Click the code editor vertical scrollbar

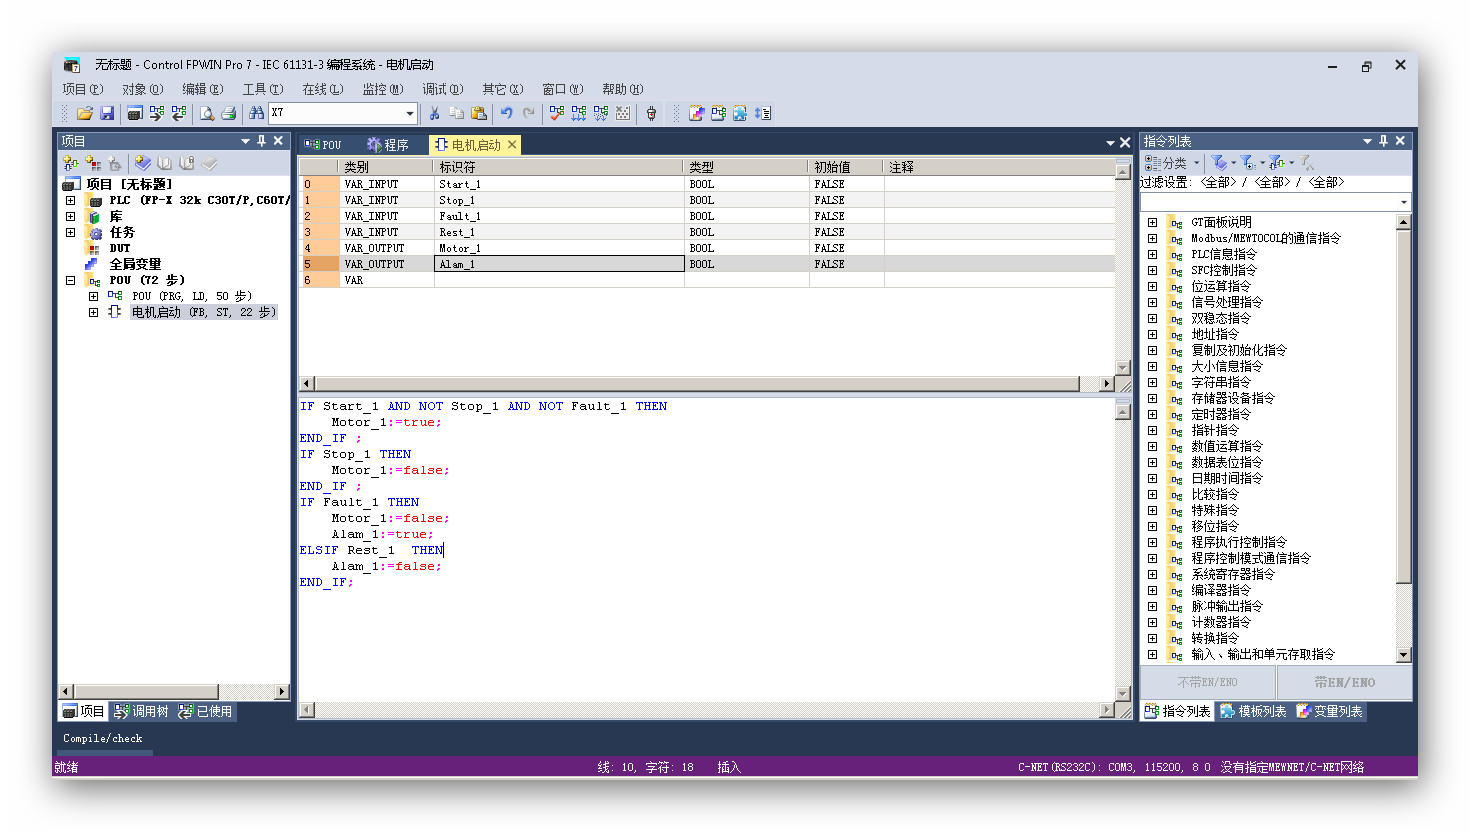pos(1123,550)
